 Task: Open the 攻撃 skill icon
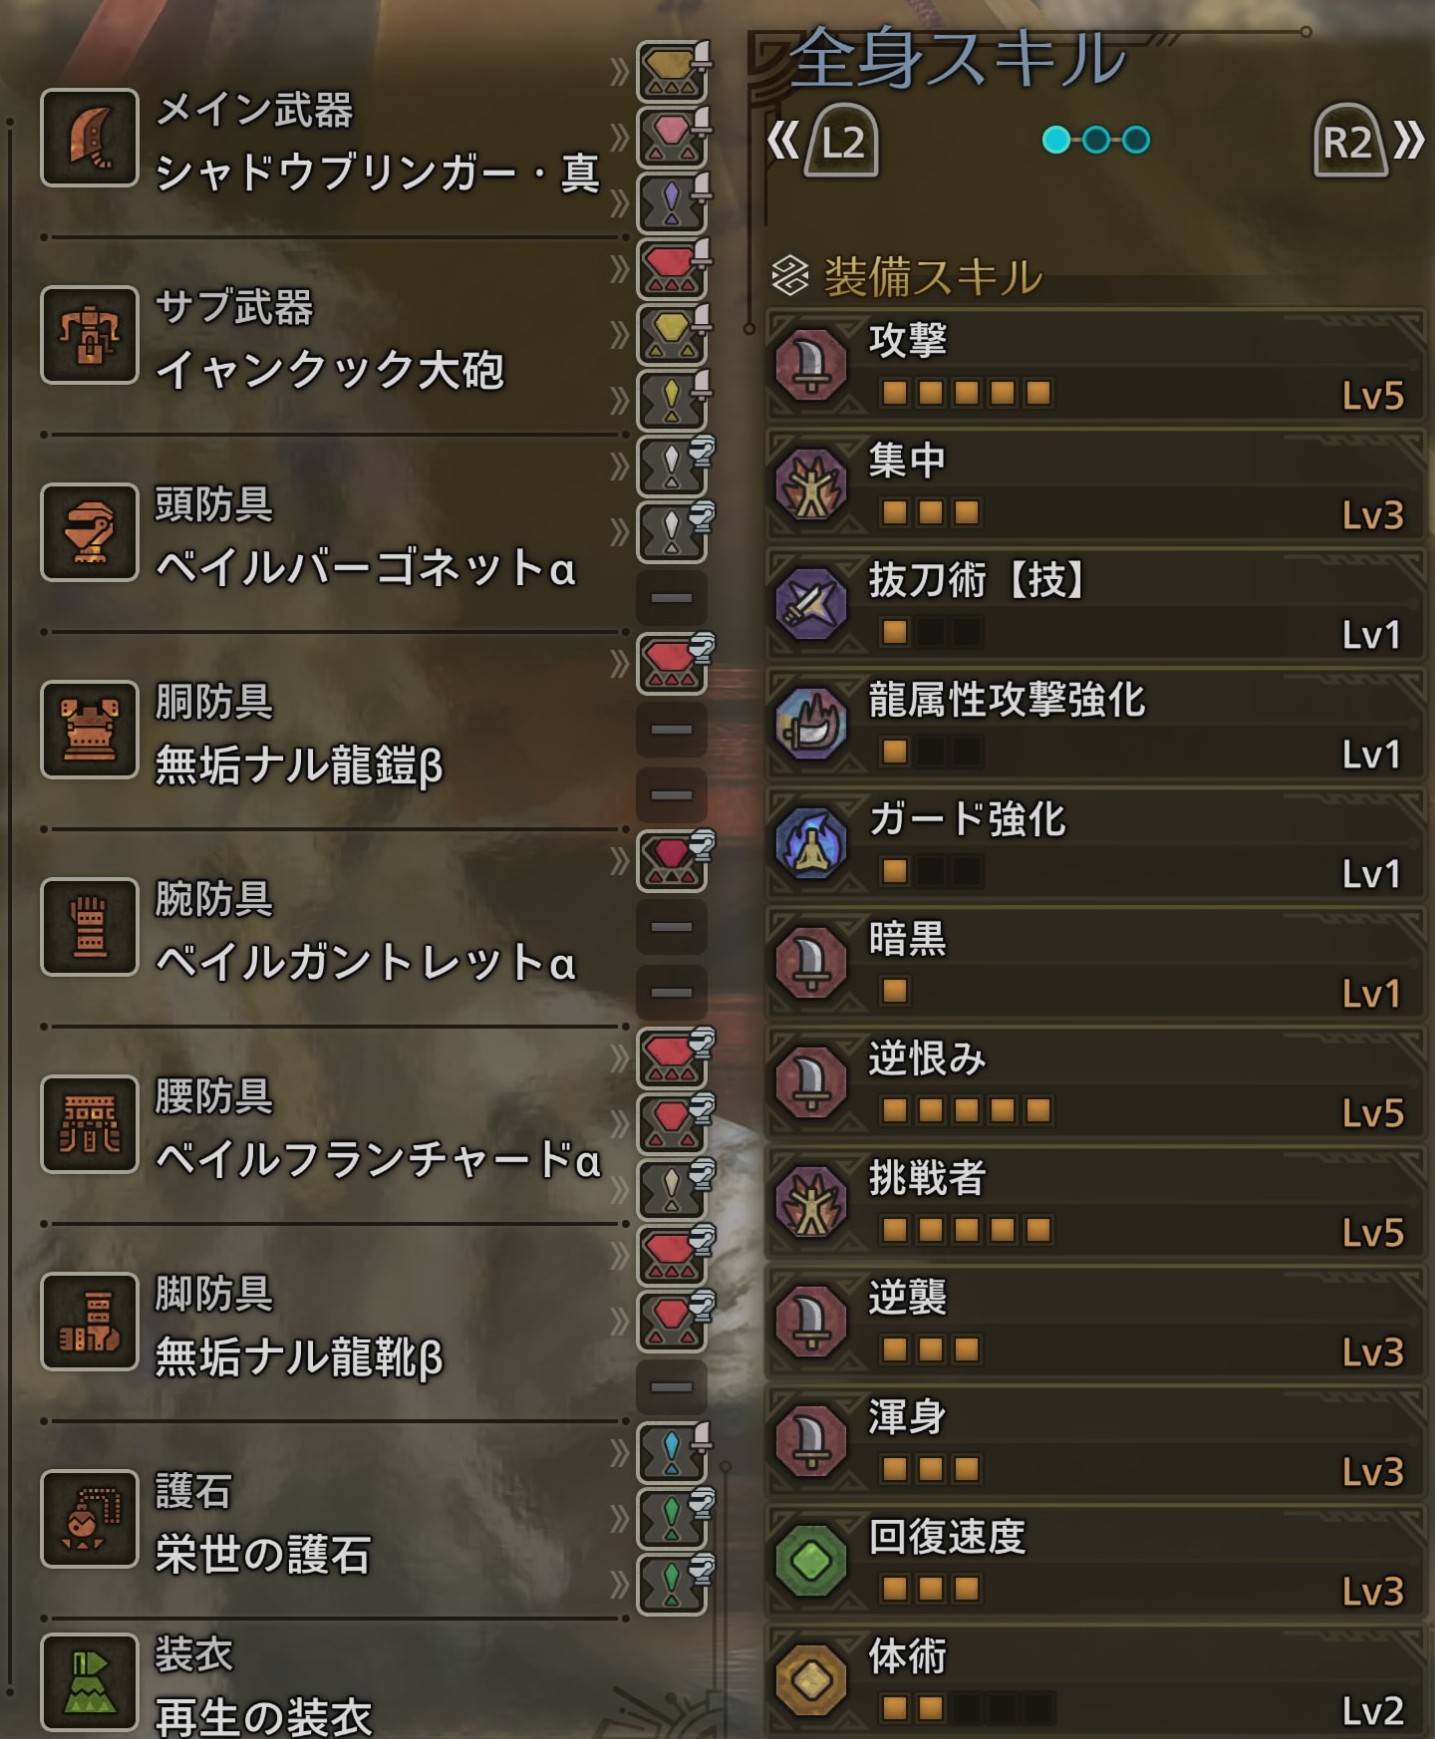(811, 365)
